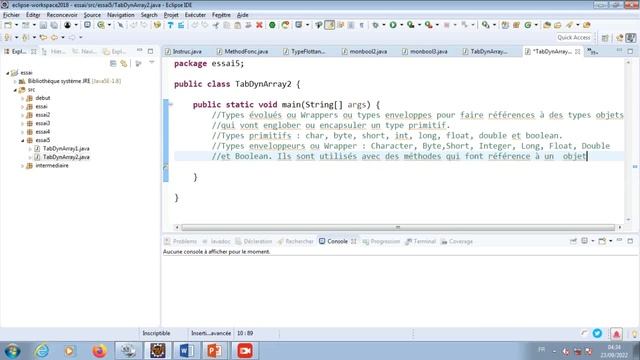Image resolution: width=640 pixels, height=360 pixels.
Task: Click the Coverage run icon
Action: tap(411, 25)
